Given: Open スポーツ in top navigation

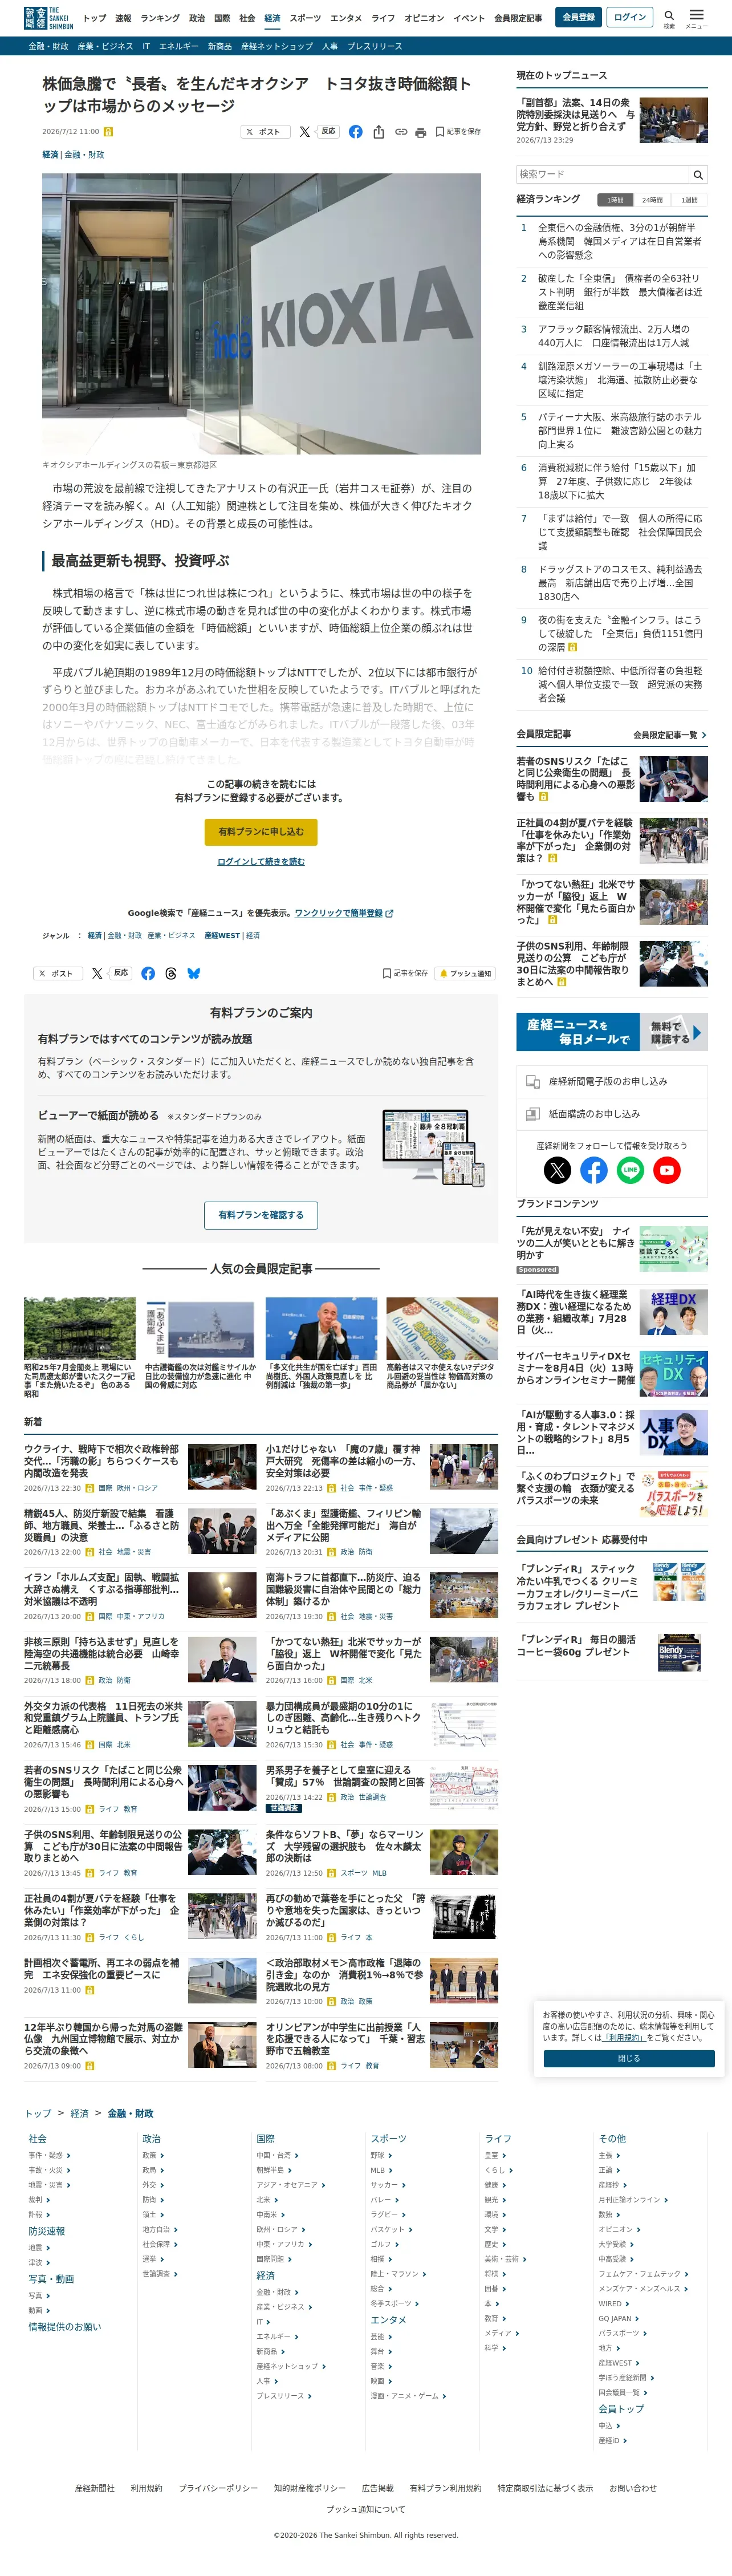Looking at the screenshot, I should point(305,18).
